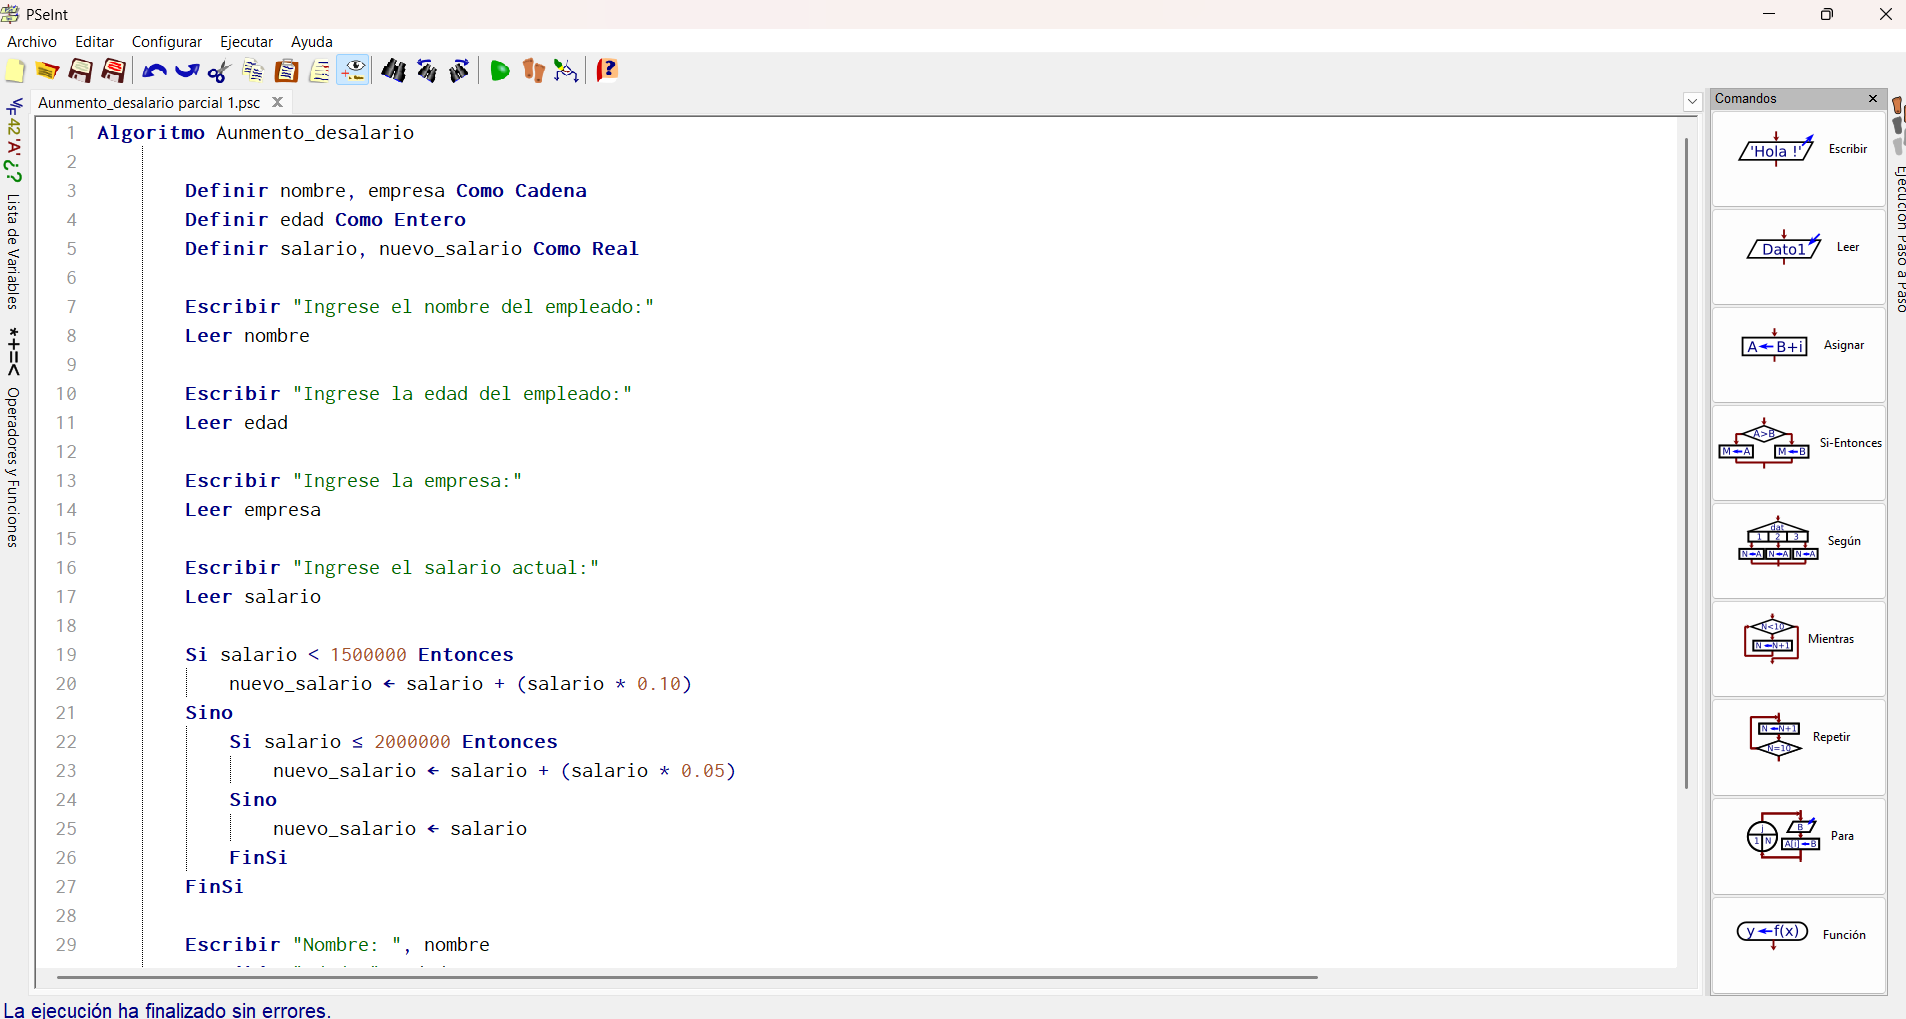Start step-by-step execution using footprints icon
Screen dimensions: 1906x1019
coord(533,71)
